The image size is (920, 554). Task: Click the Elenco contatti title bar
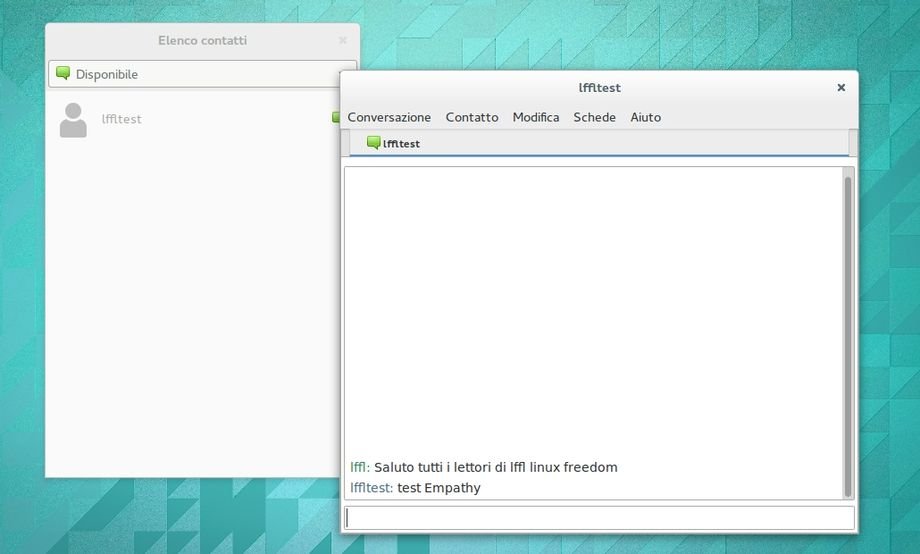(202, 41)
